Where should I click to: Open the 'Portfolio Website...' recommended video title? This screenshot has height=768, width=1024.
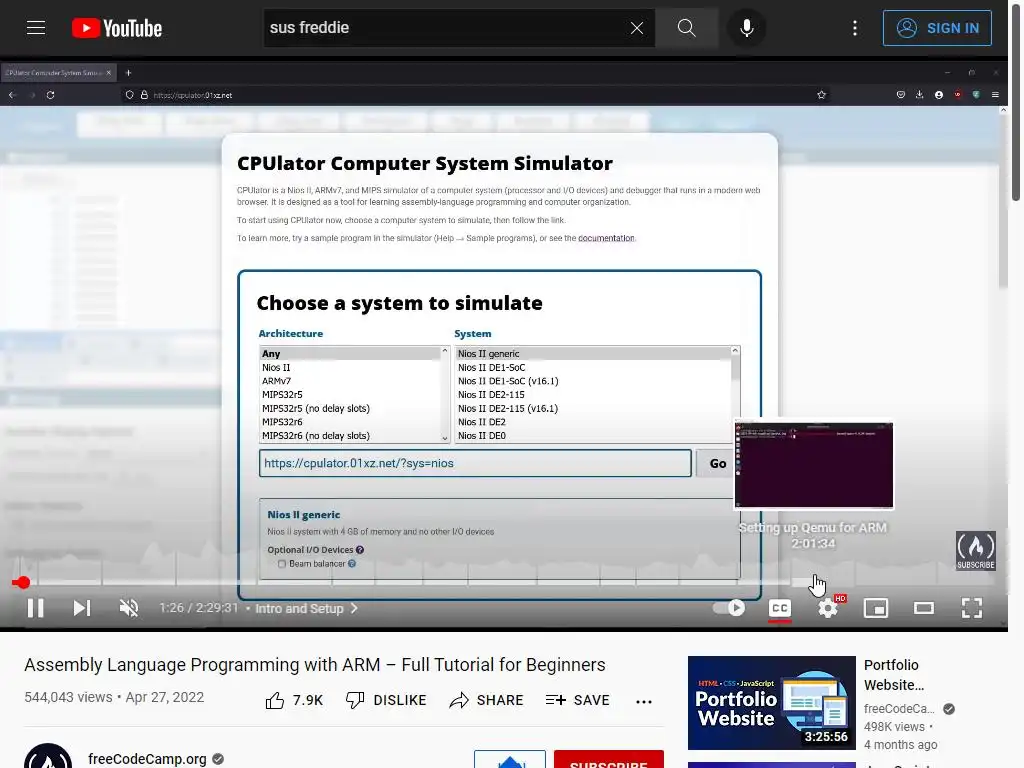(893, 675)
